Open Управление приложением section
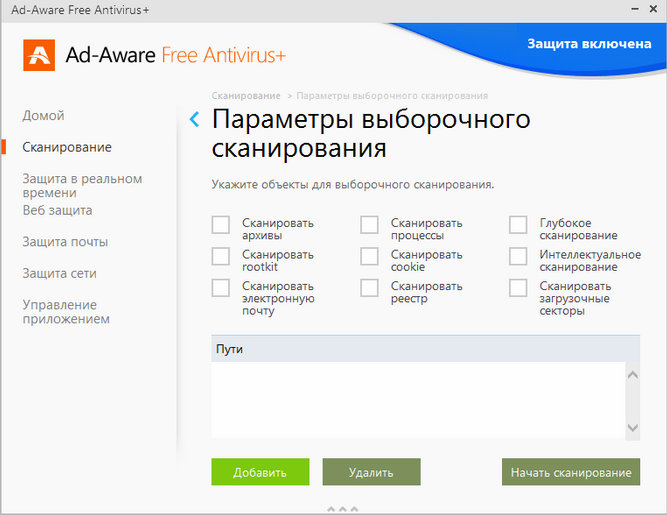 pos(66,311)
